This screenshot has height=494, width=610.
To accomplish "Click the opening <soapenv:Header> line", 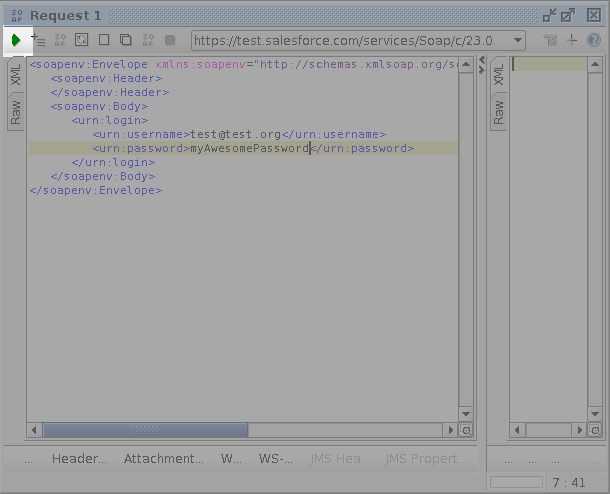I will click(x=106, y=78).
